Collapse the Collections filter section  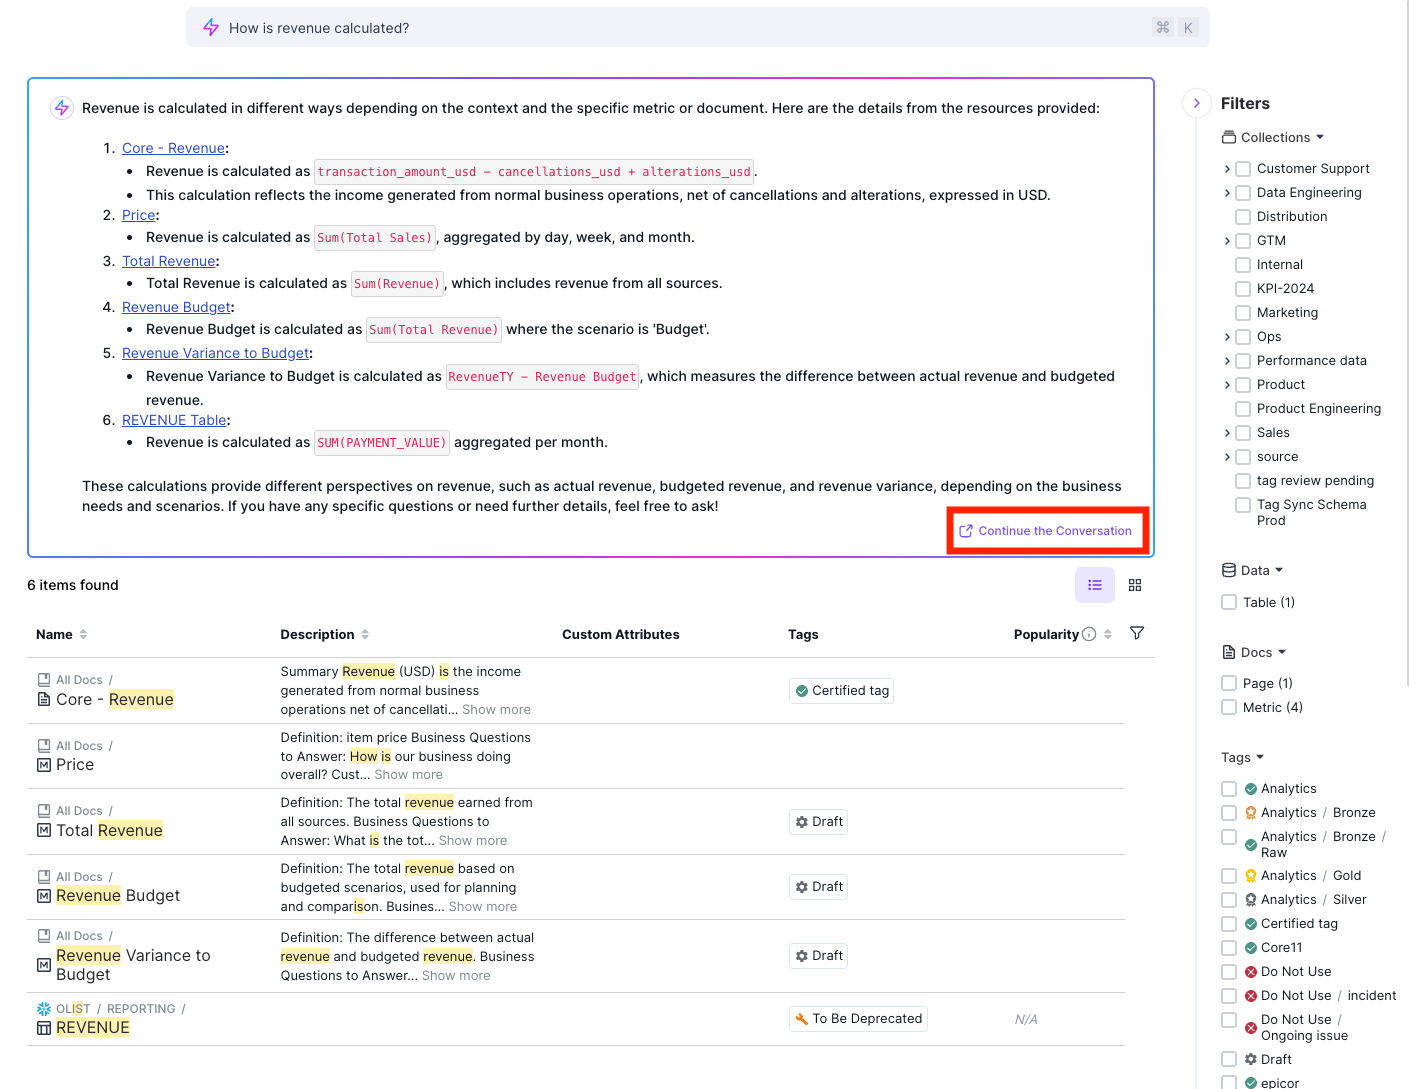(x=1320, y=137)
